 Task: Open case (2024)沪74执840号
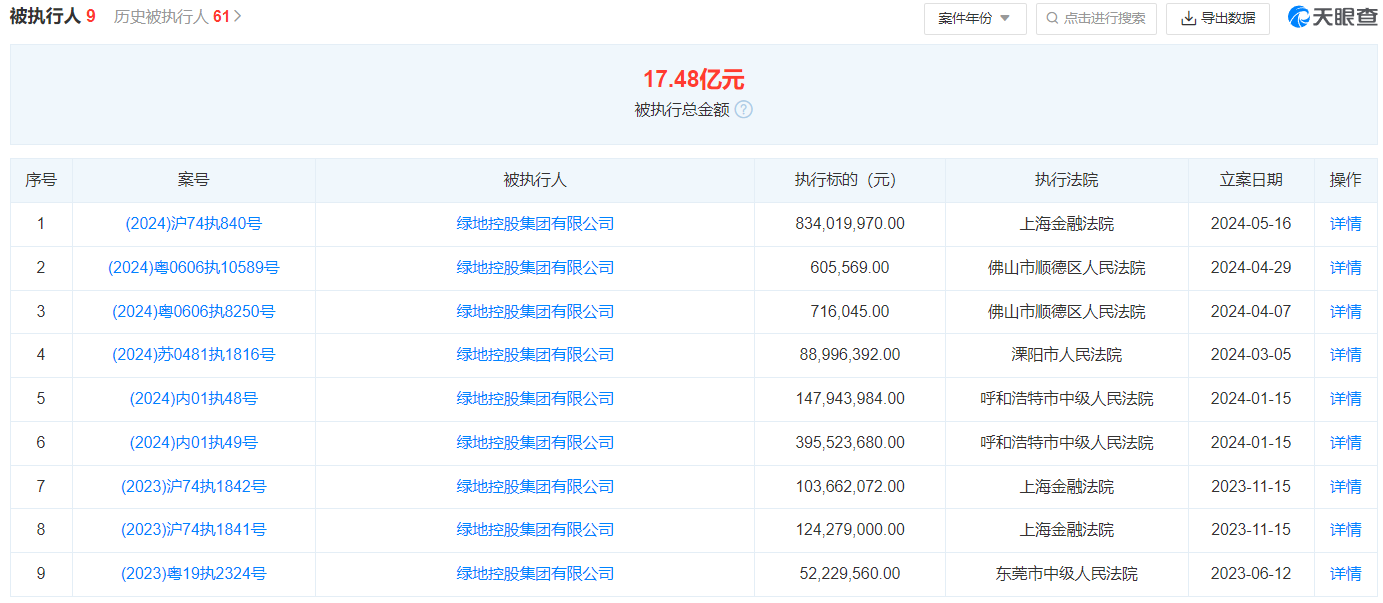pos(193,224)
